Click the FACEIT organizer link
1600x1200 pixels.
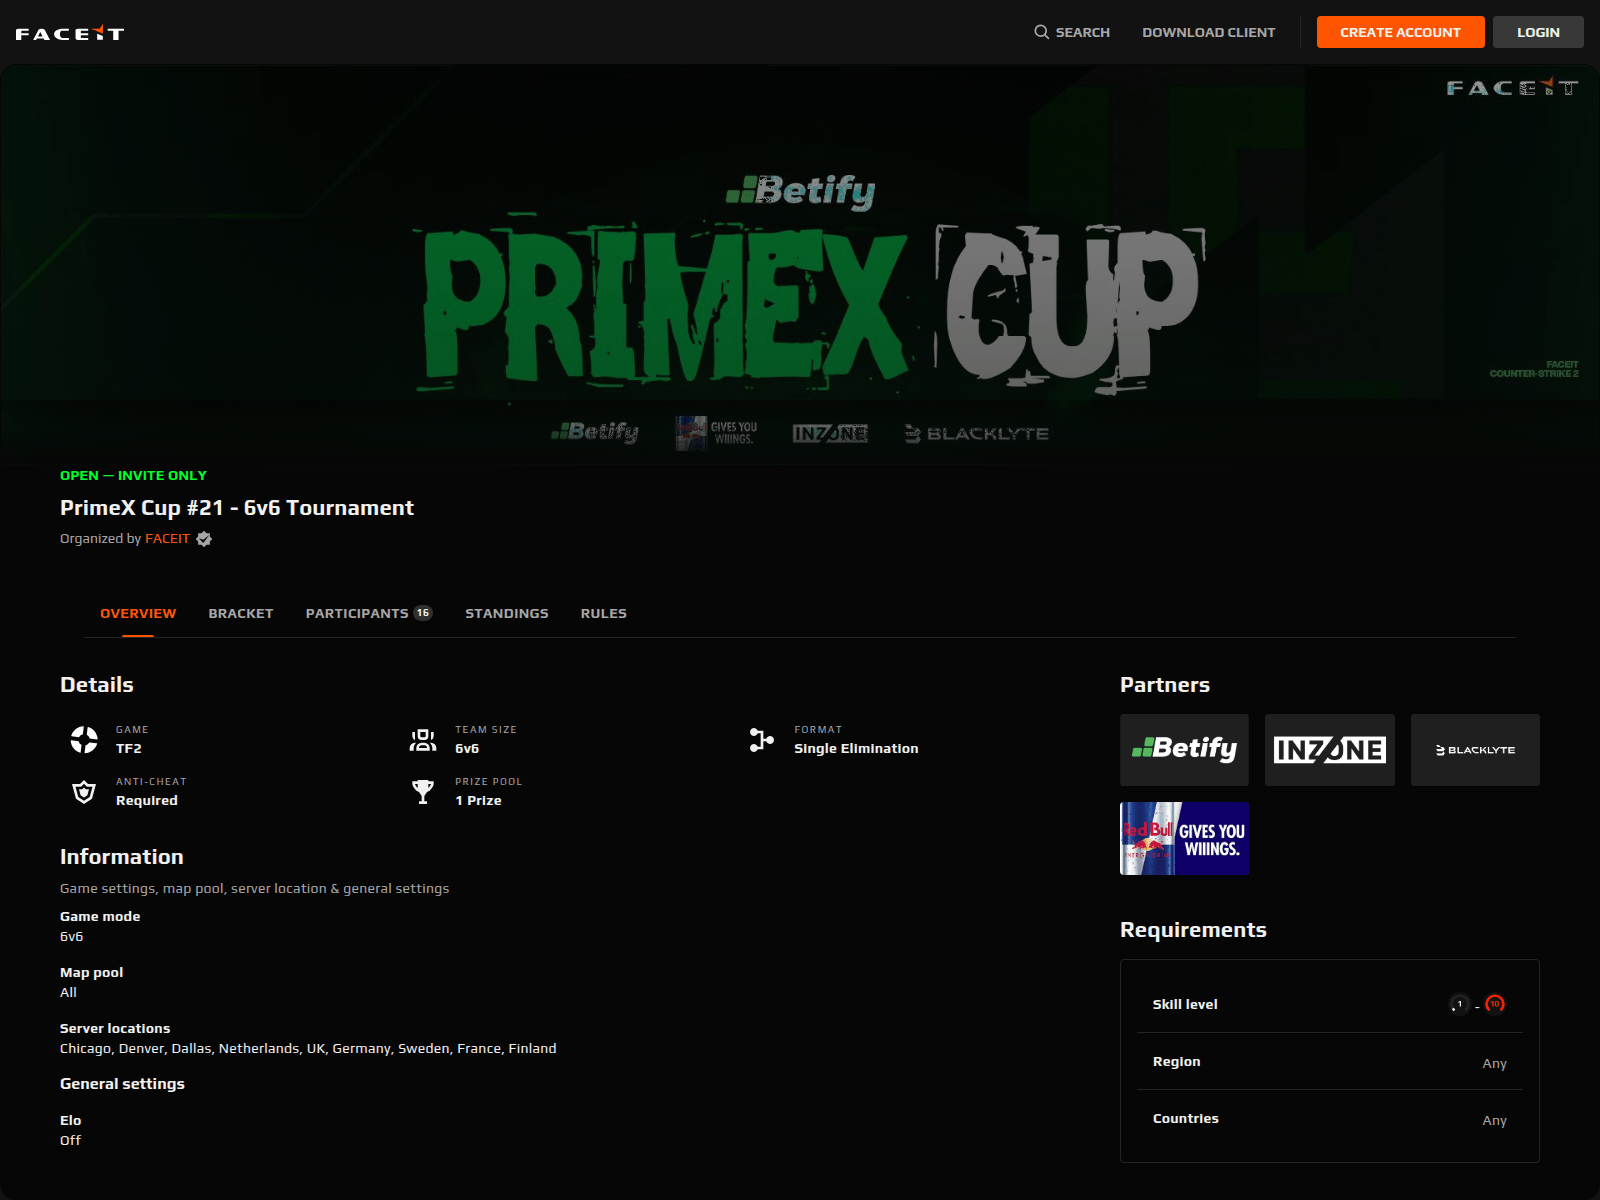coord(167,539)
